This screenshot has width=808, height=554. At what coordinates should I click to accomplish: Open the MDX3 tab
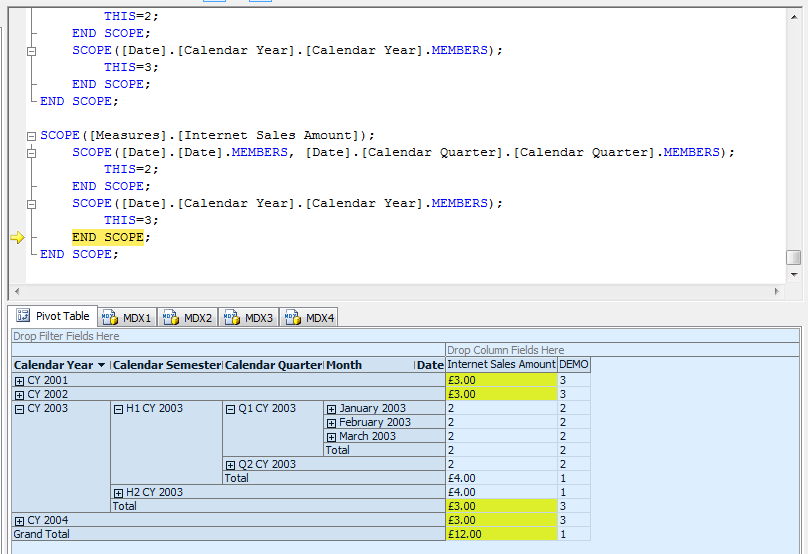tap(249, 318)
